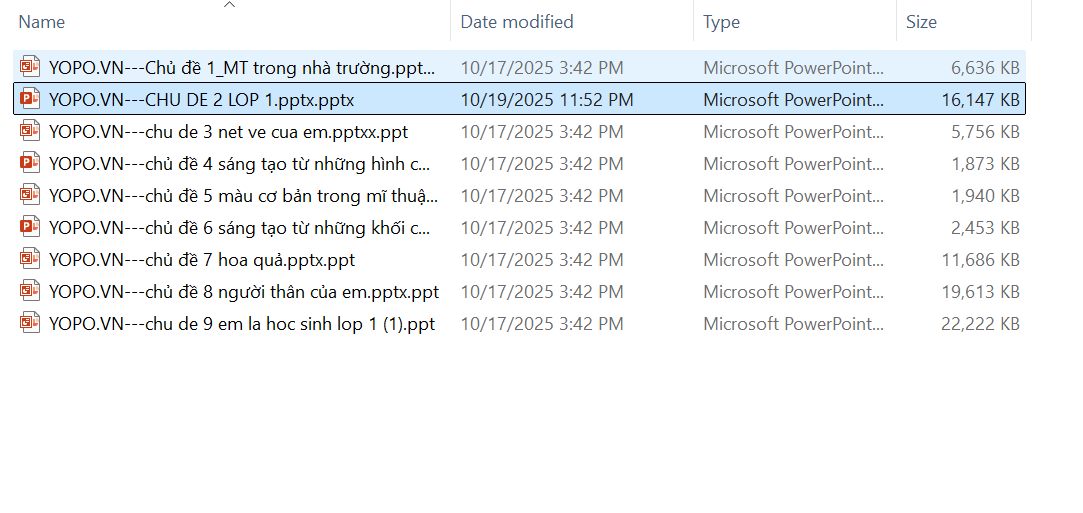The image size is (1083, 513).
Task: Click the Type cell of the 1,873 KB file
Action: click(x=793, y=164)
